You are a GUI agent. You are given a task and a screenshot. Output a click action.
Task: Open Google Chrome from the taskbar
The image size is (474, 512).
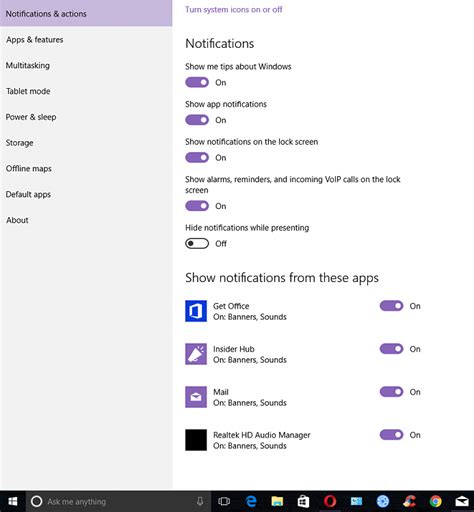[x=435, y=501]
